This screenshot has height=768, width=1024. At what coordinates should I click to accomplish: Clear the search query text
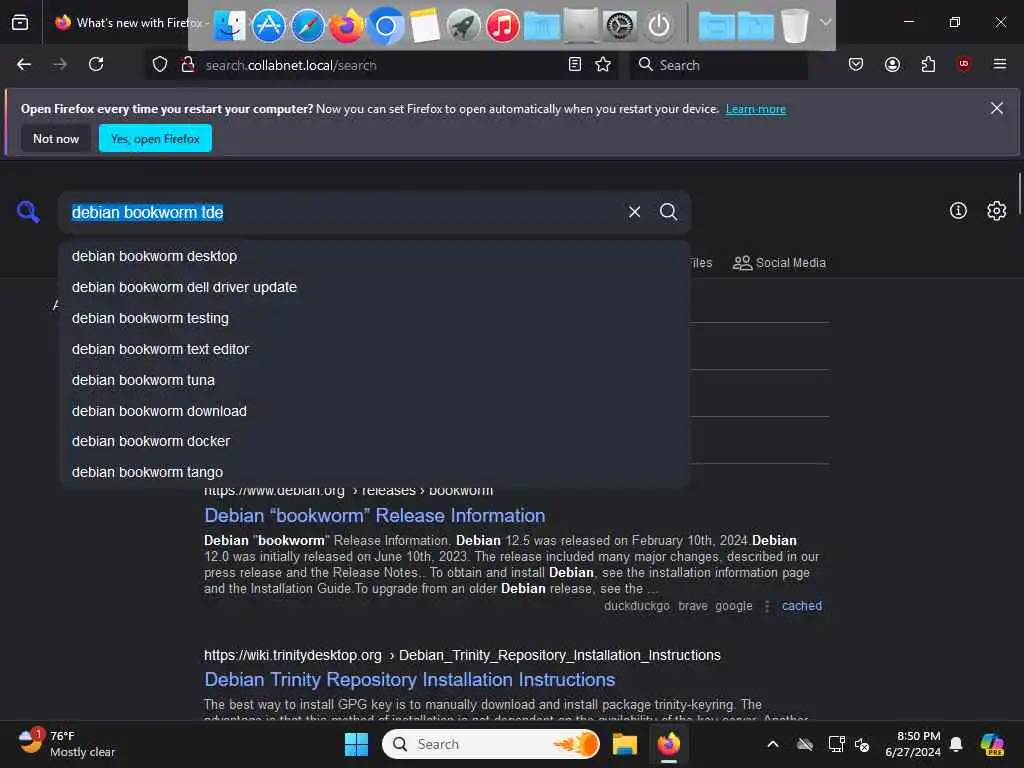[634, 212]
